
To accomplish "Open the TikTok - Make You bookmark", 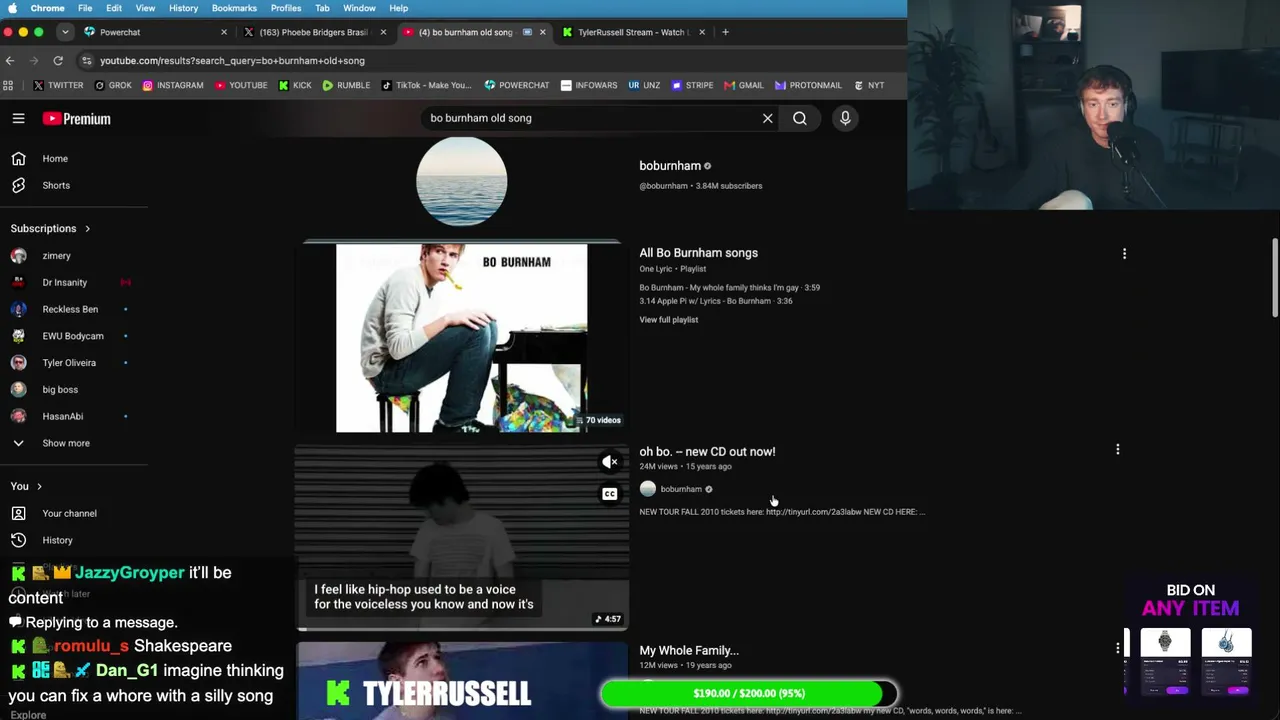I will (427, 85).
